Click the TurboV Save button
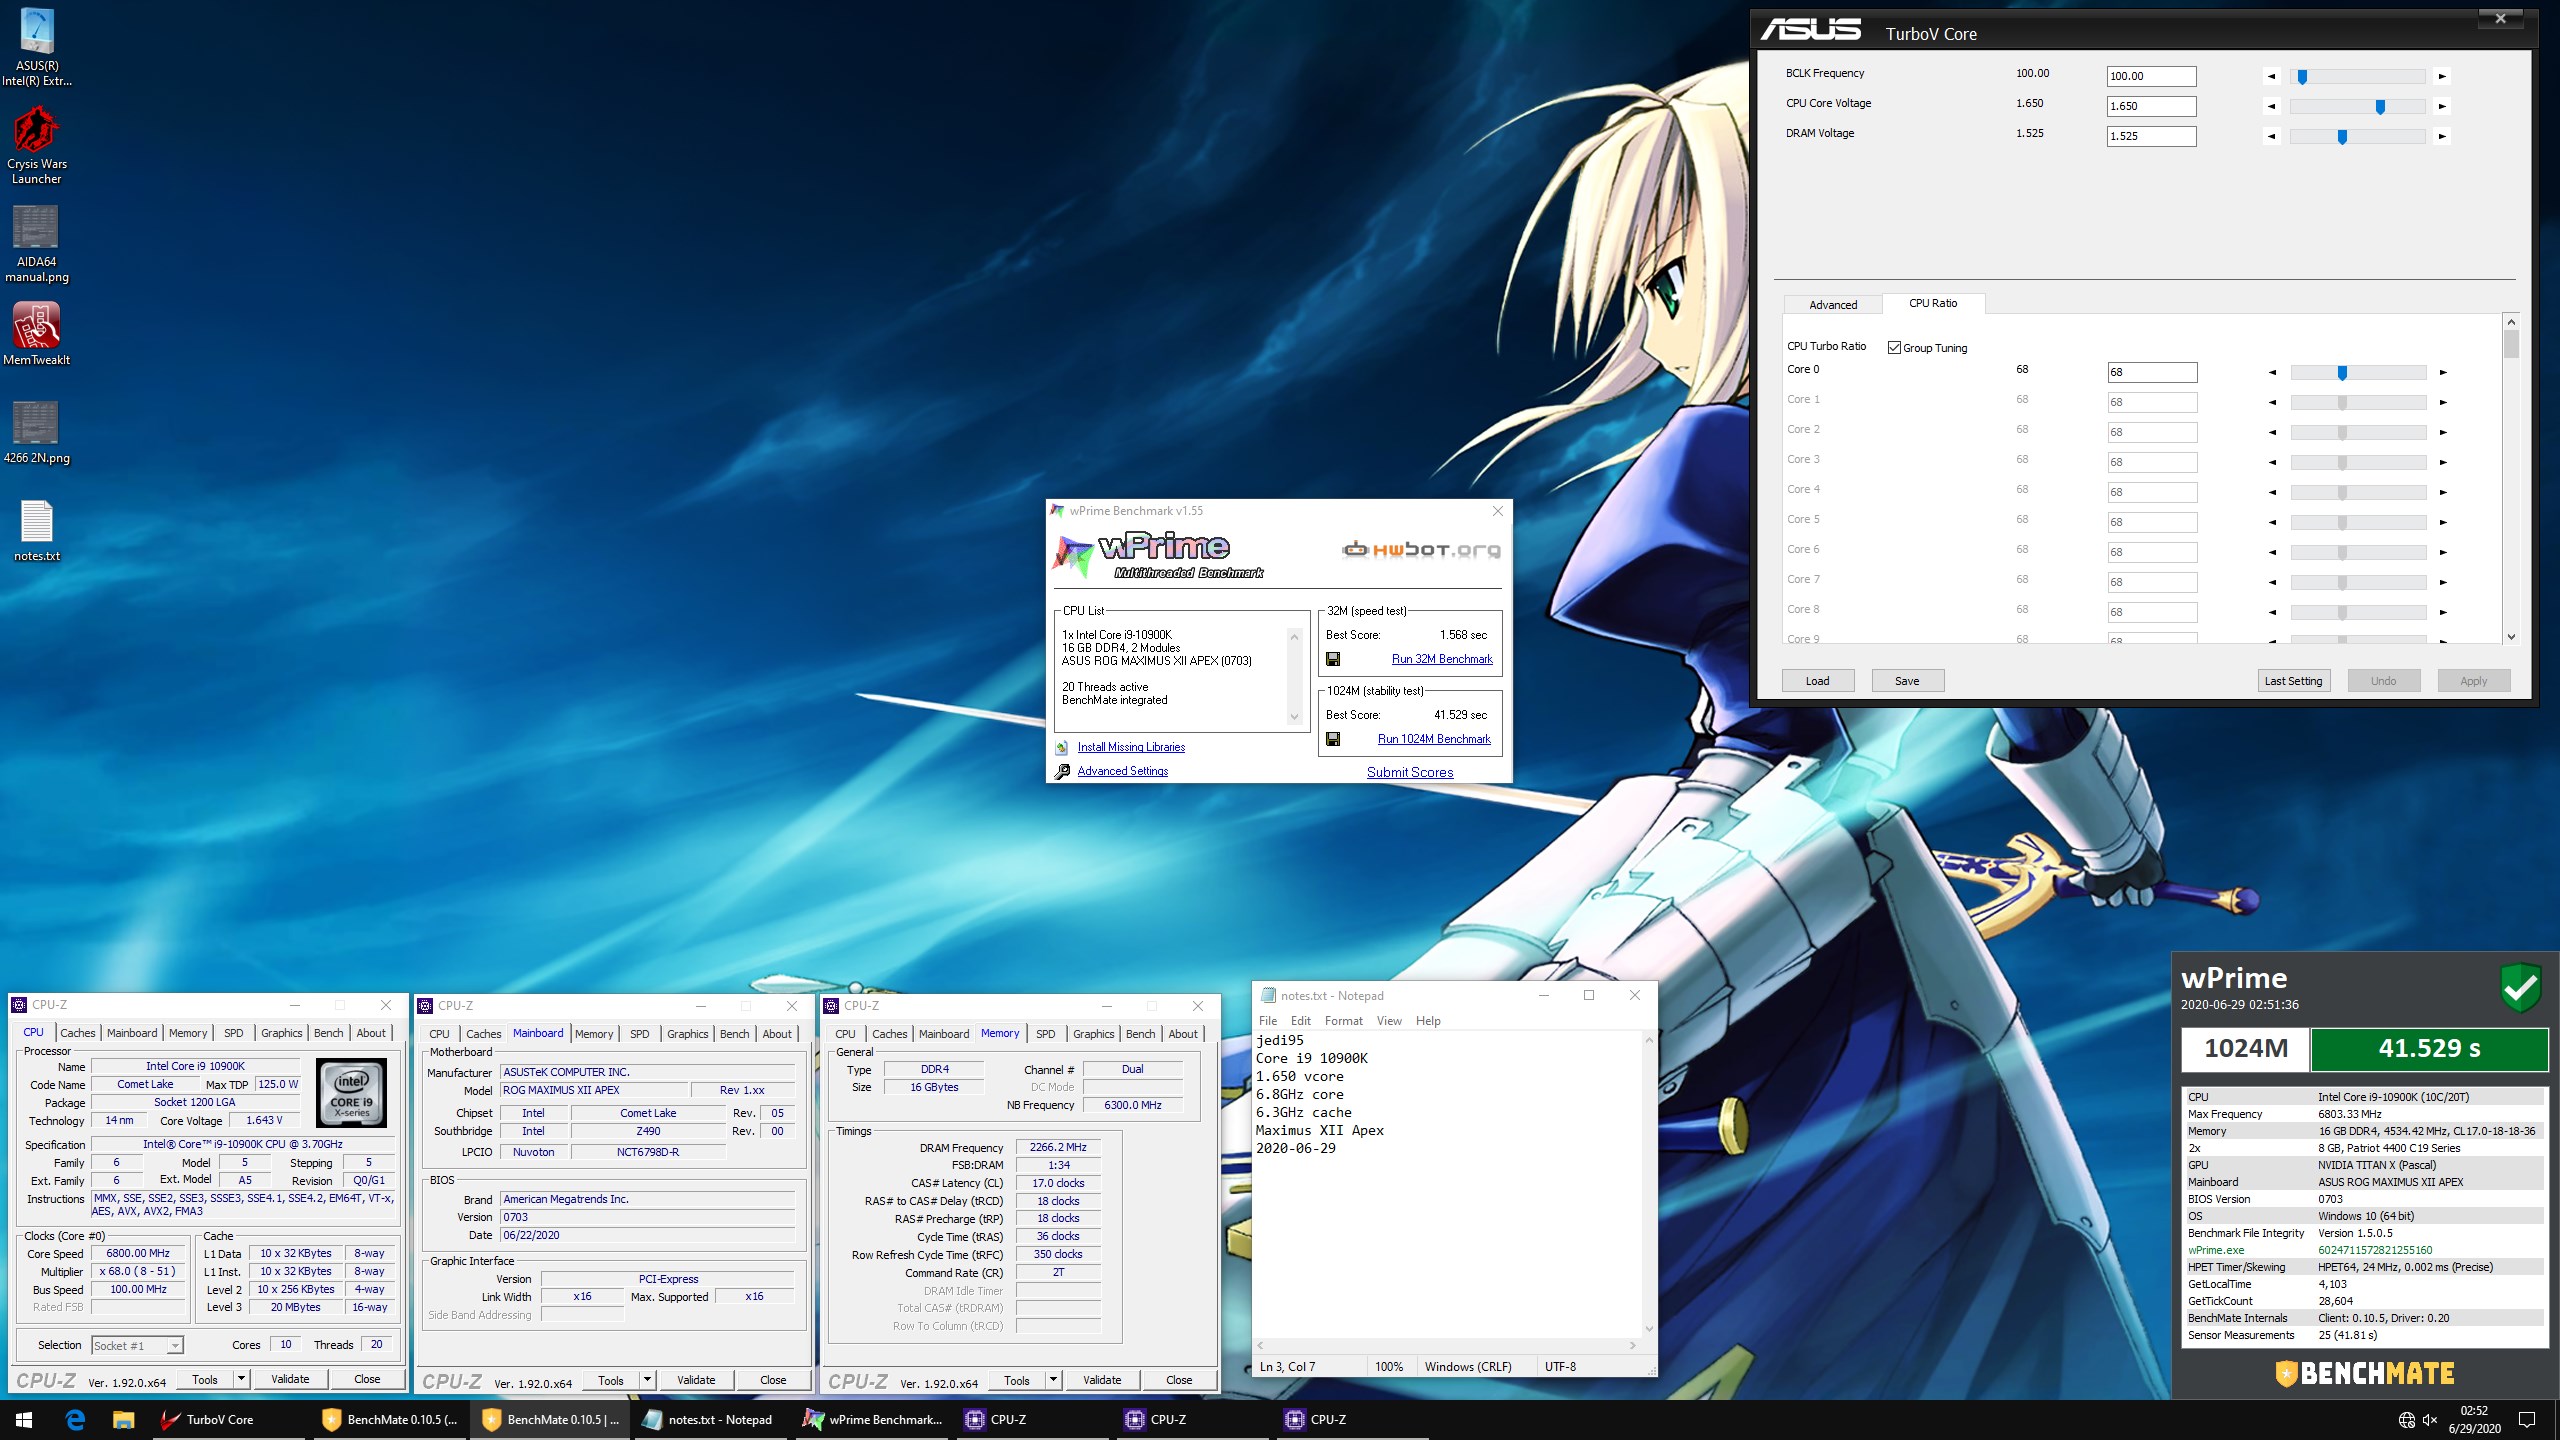2560x1440 pixels. pos(1907,681)
